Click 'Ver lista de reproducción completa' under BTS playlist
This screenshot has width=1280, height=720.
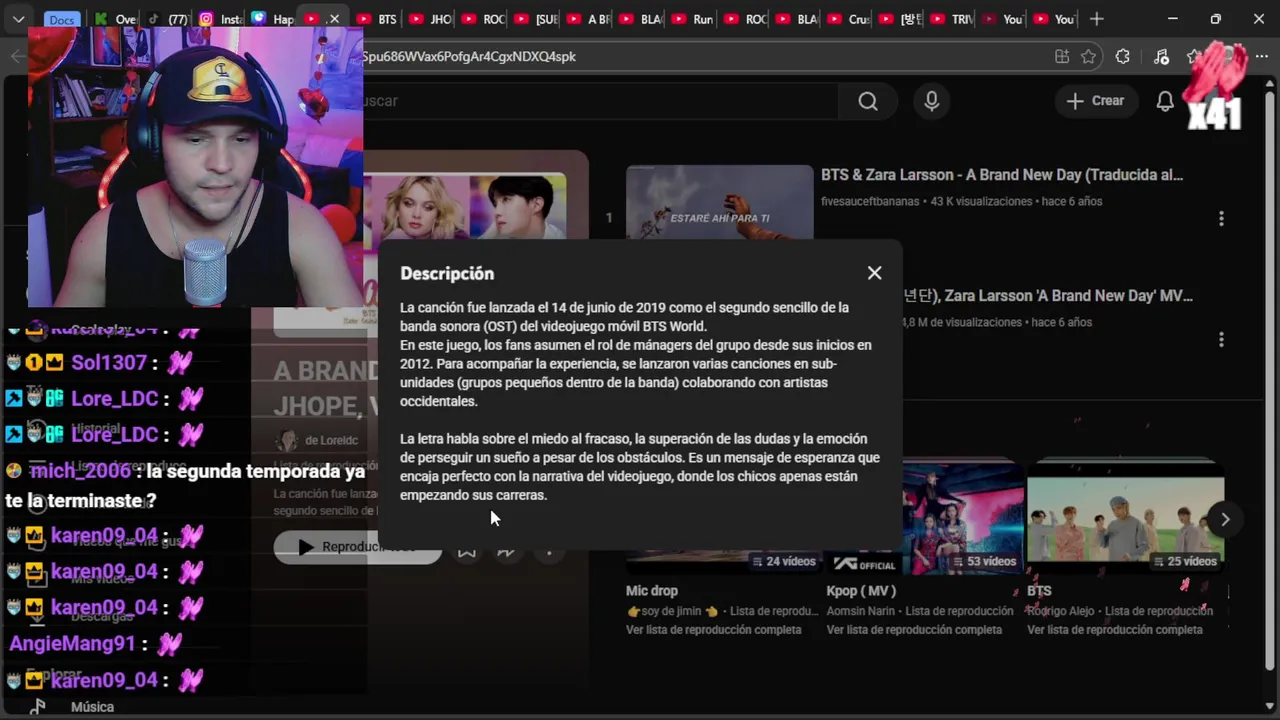(1115, 630)
